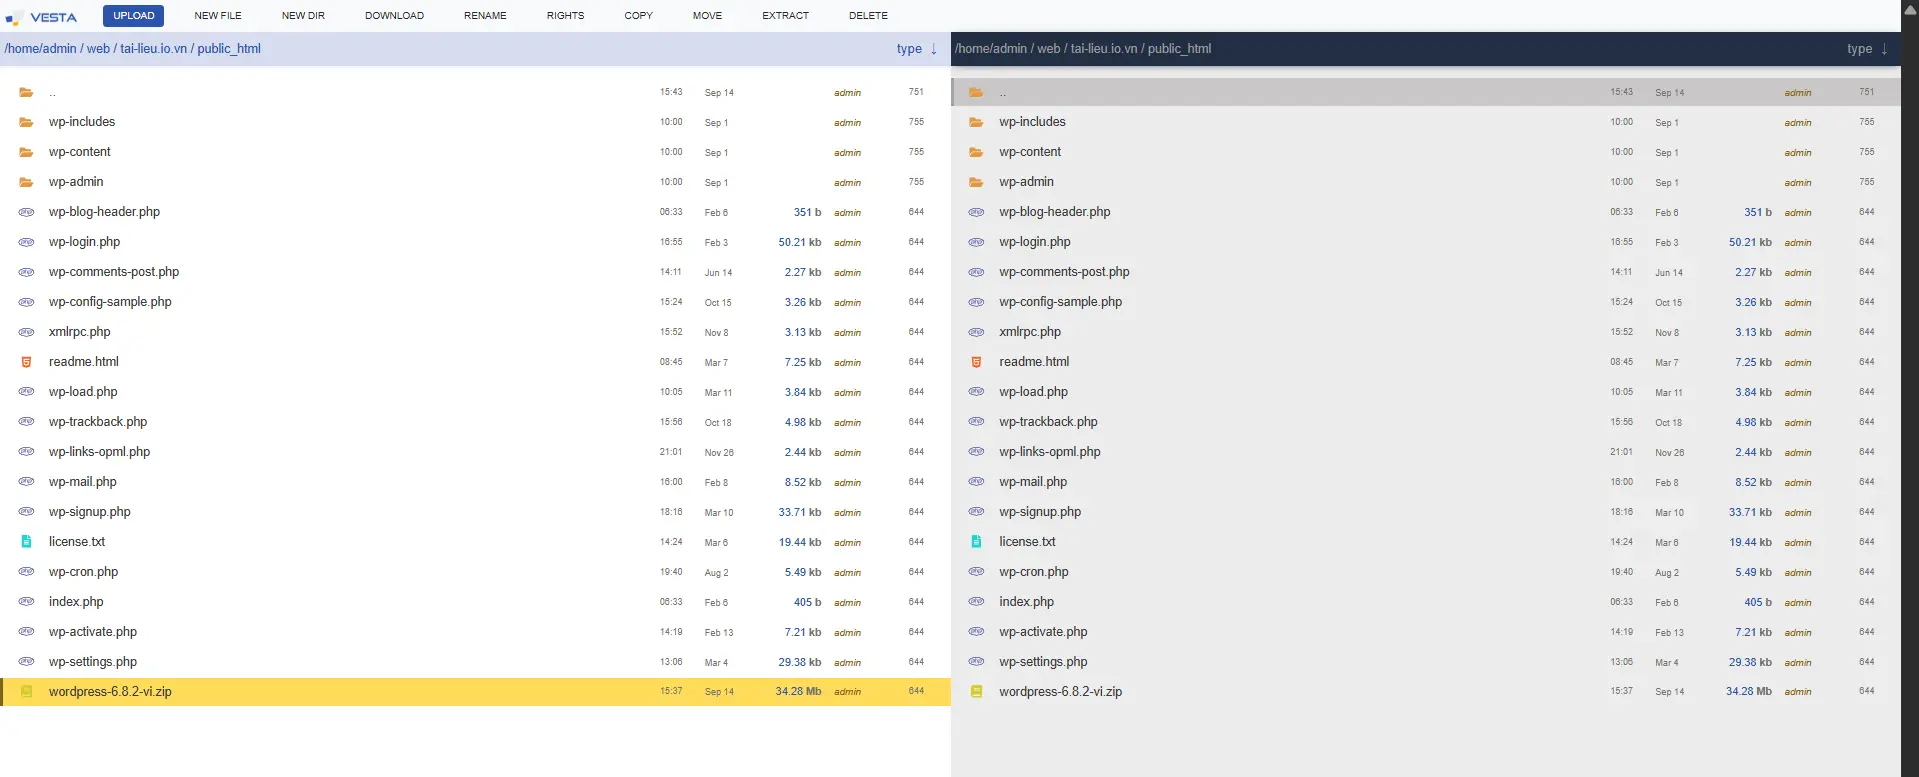This screenshot has width=1919, height=777.
Task: Click the Vesta logo icon
Action: coord(14,18)
